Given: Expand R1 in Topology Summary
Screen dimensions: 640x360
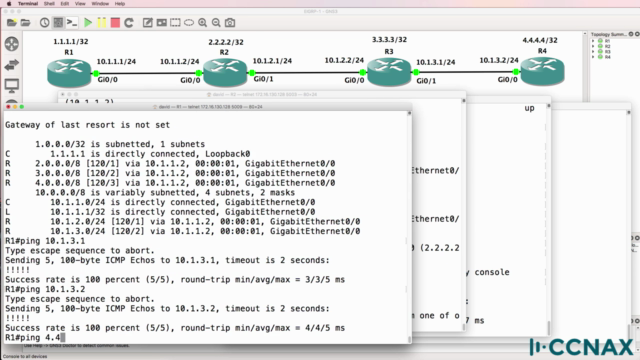Looking at the screenshot, I should pos(593,41).
